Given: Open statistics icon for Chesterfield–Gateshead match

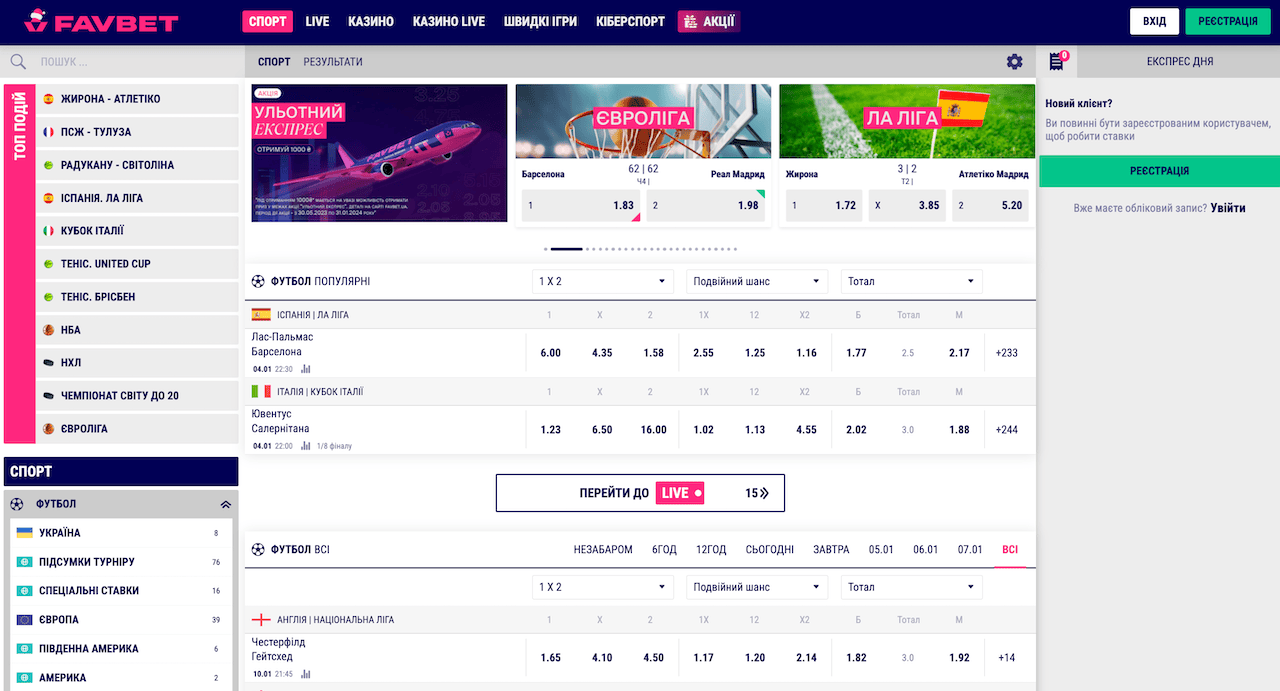Looking at the screenshot, I should (x=306, y=674).
